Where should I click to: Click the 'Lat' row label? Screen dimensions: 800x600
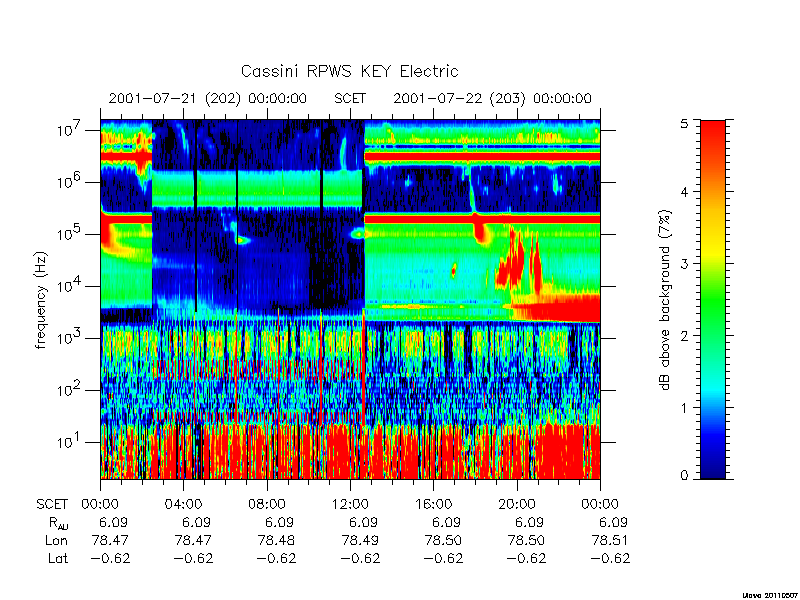pos(58,558)
